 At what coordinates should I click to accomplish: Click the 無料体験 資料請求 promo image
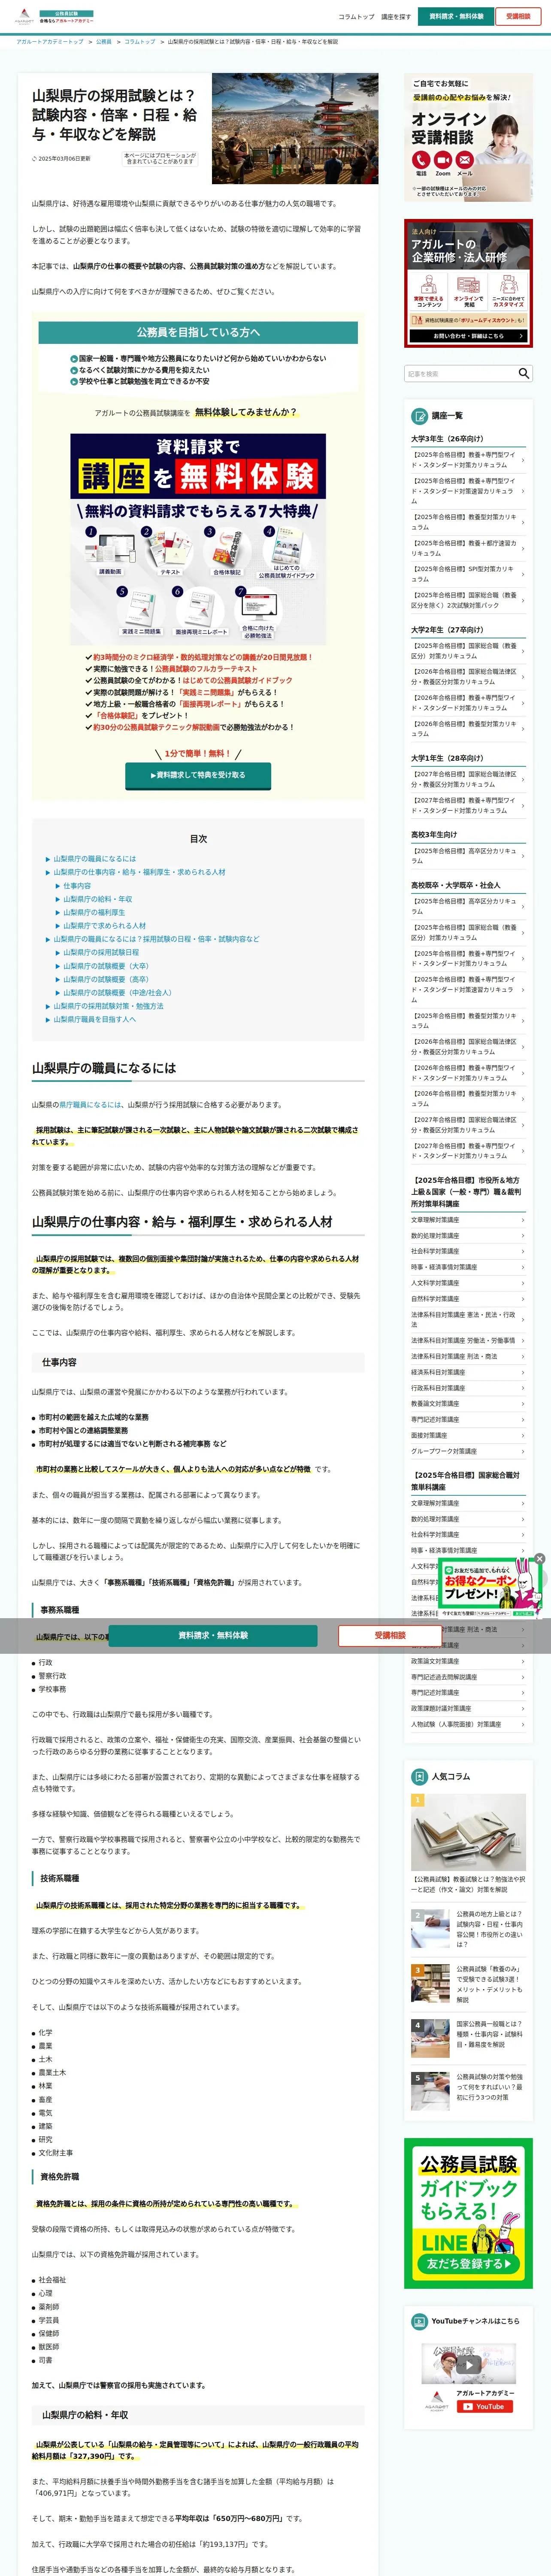198,538
